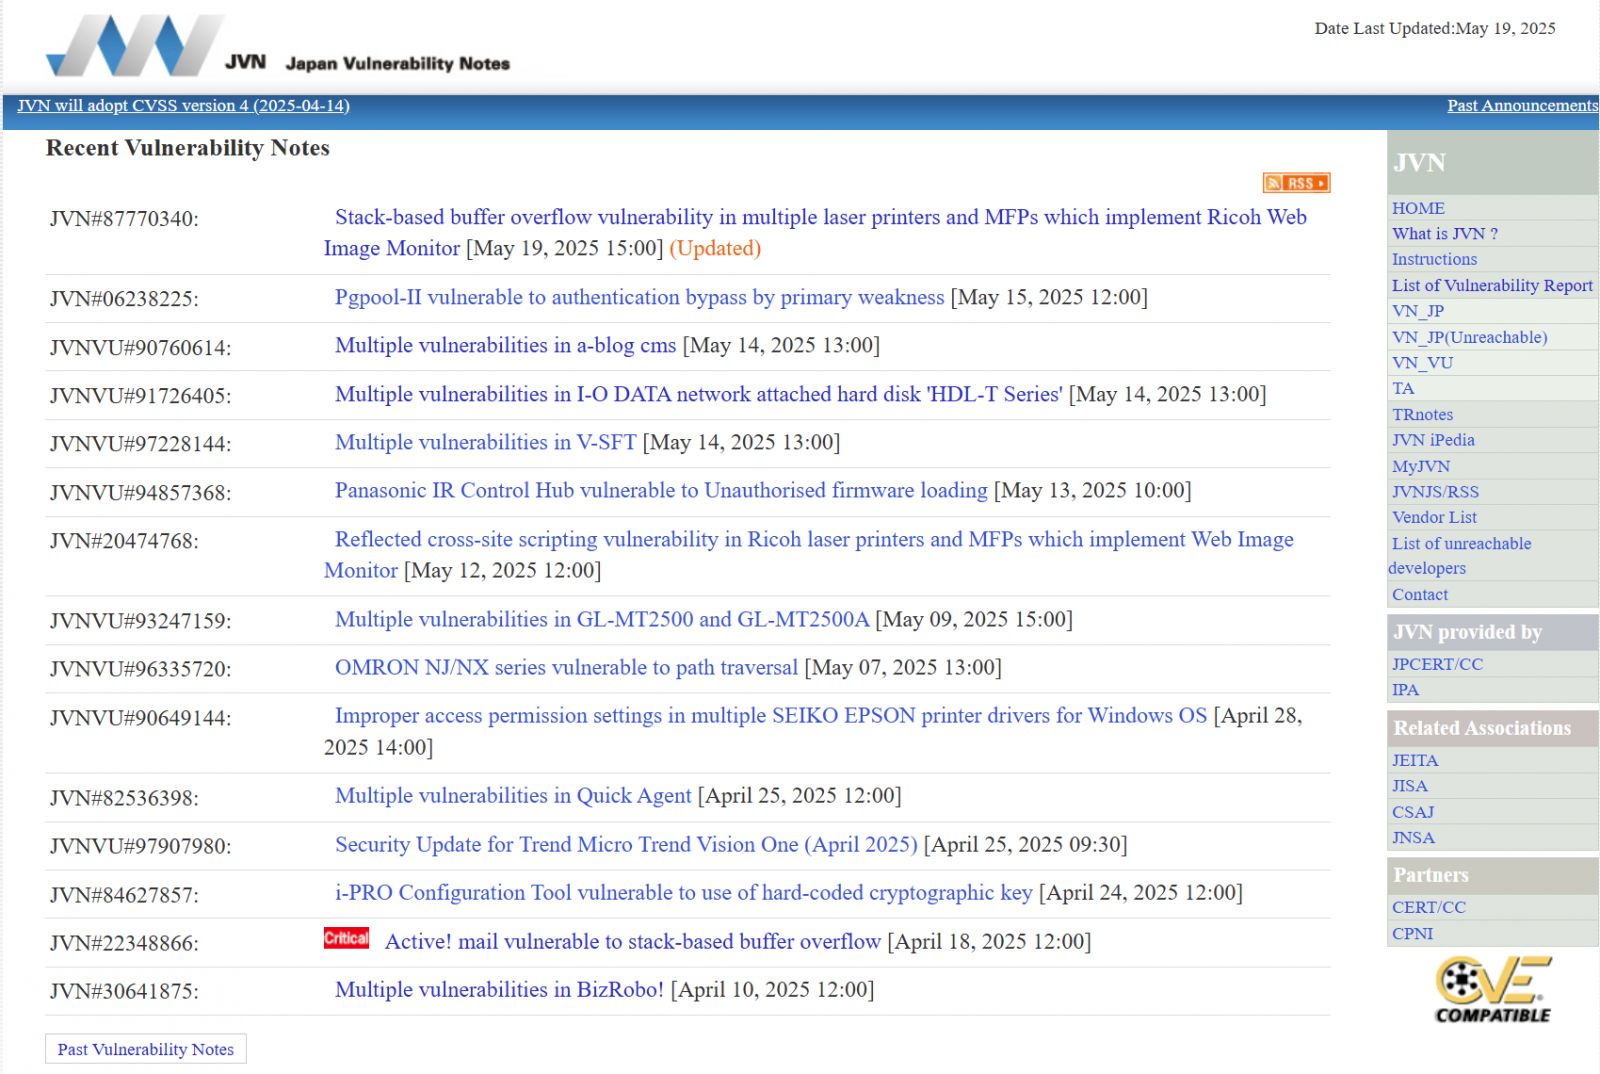
Task: Click the CVE Compatible logo
Action: (1493, 989)
